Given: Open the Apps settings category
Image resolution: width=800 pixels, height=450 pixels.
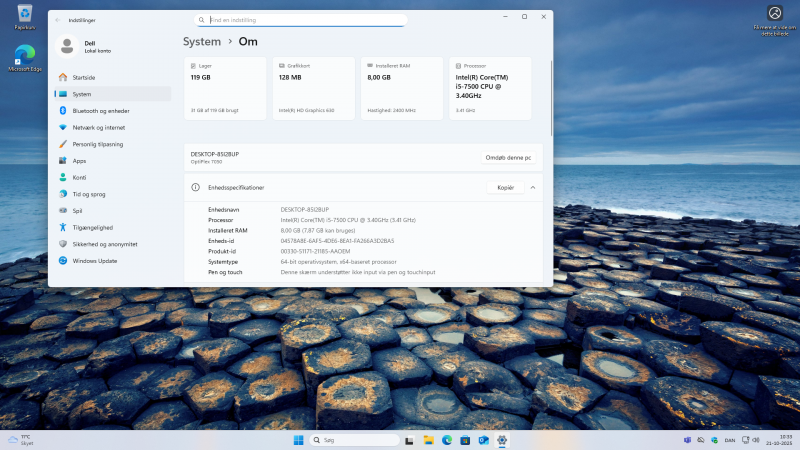Looking at the screenshot, I should point(79,160).
